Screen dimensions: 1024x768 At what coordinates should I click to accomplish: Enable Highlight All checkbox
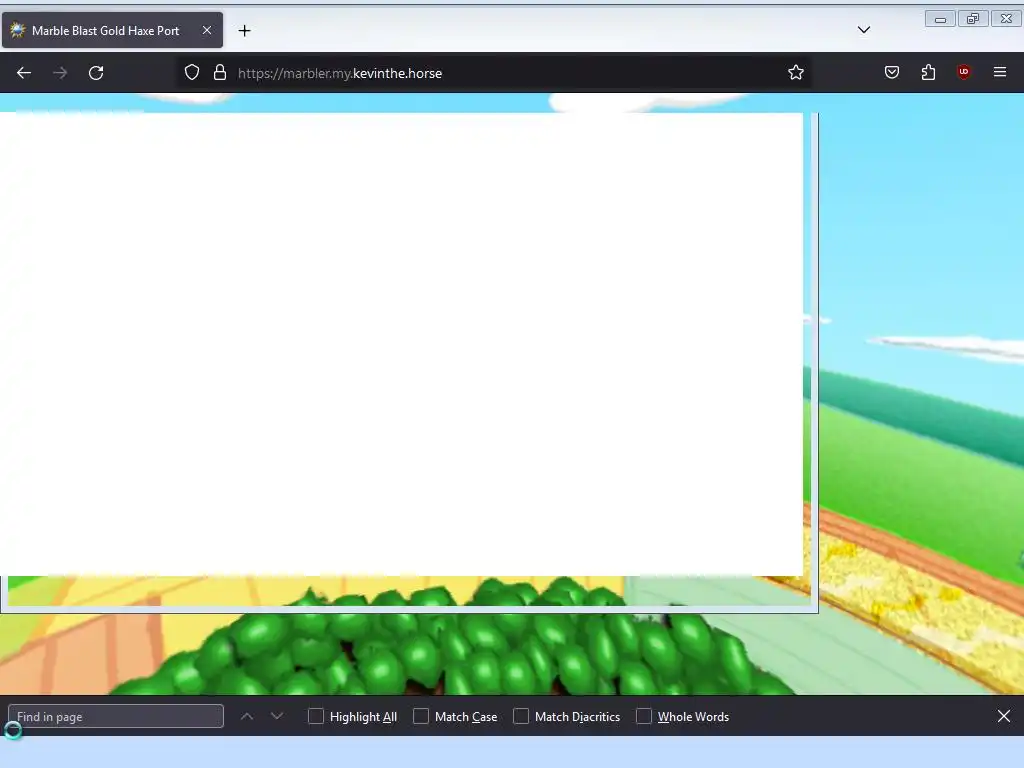point(316,716)
